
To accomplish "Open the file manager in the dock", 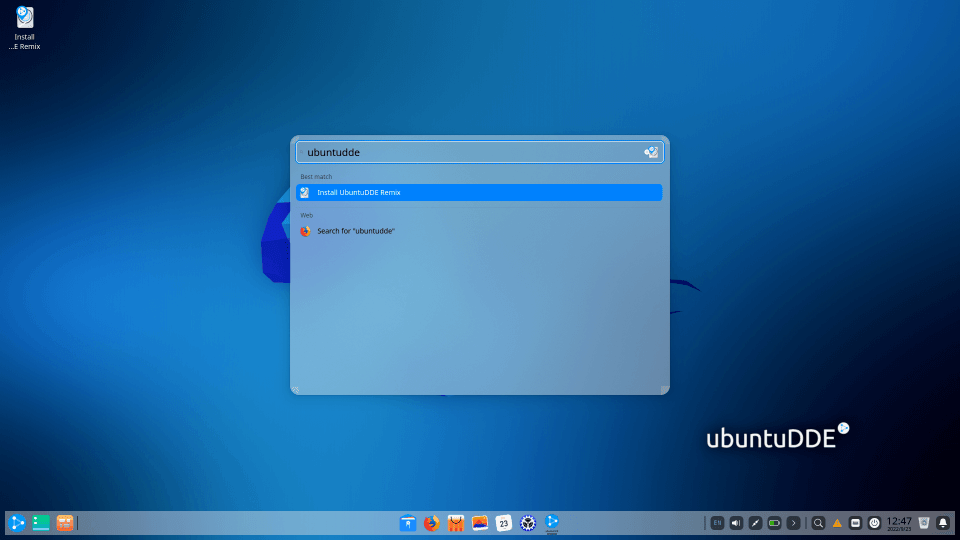I will [408, 522].
